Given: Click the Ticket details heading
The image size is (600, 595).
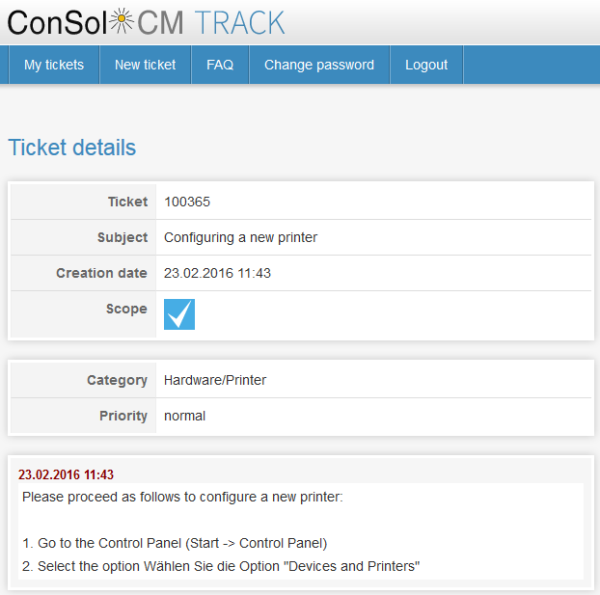Looking at the screenshot, I should pos(72,148).
